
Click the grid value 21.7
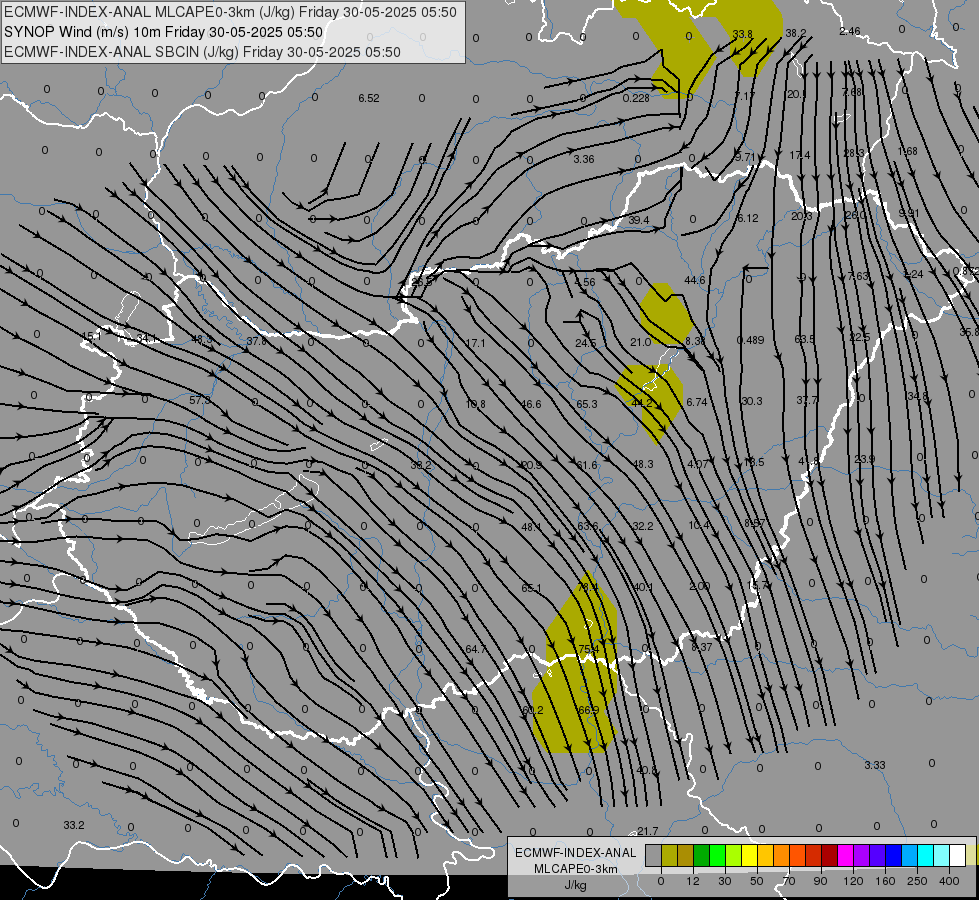647,831
